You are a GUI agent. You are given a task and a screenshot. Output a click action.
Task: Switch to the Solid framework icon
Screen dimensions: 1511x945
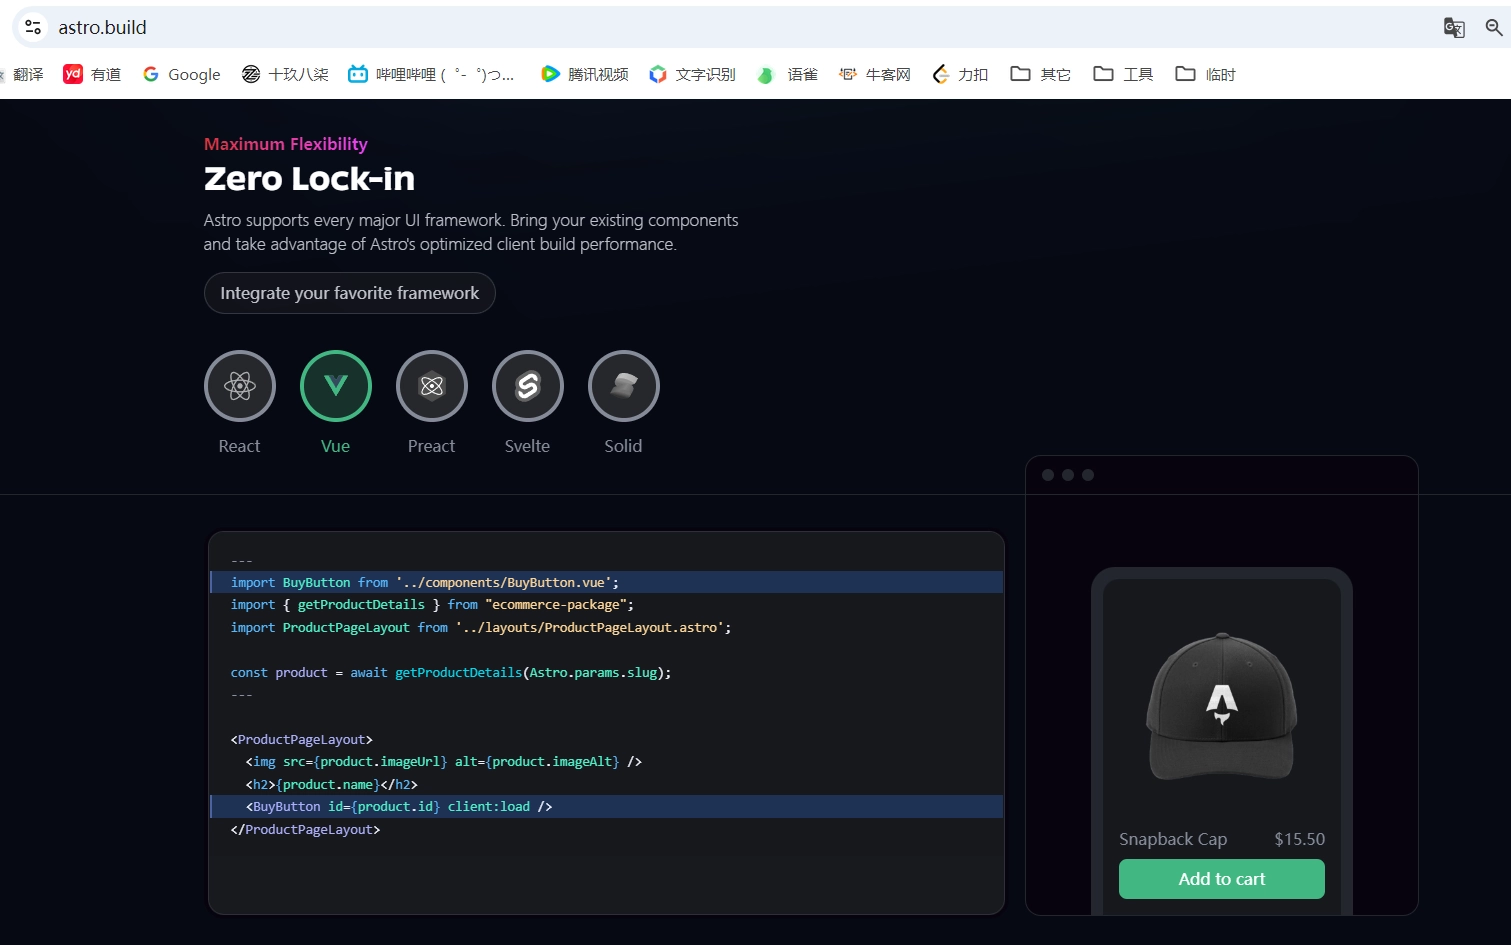pyautogui.click(x=624, y=386)
